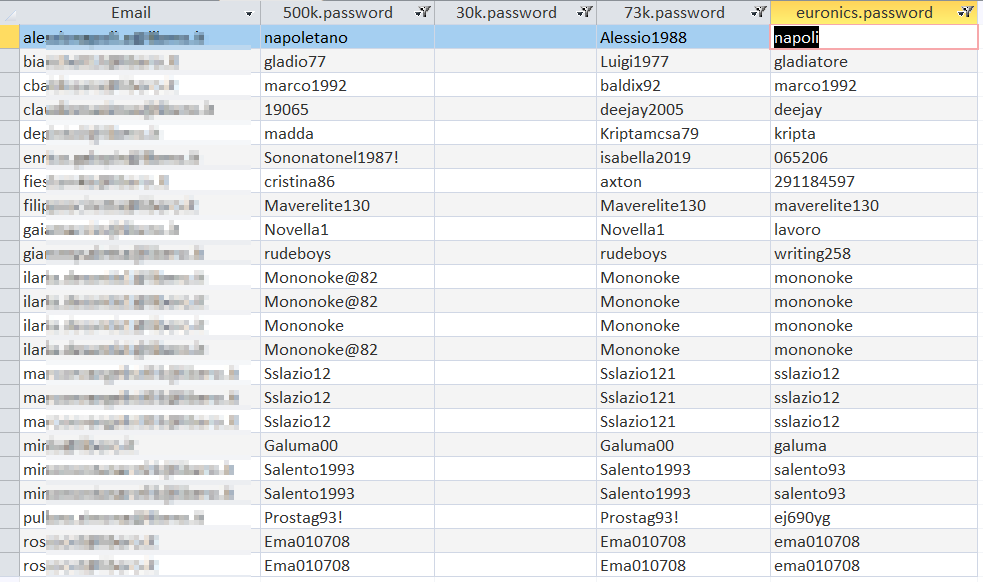The width and height of the screenshot is (983, 582).
Task: Select the 30k.password column header label
Action: click(506, 13)
